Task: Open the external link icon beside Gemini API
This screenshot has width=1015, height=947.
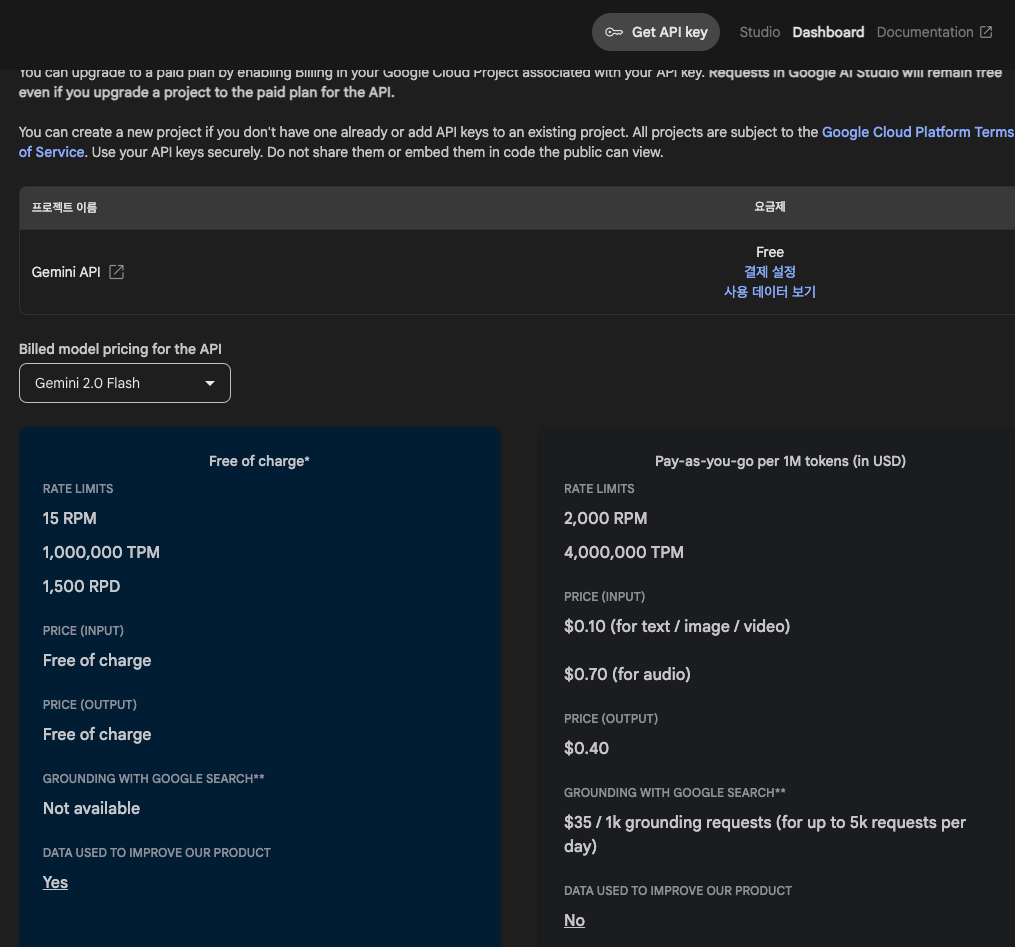Action: pos(116,272)
